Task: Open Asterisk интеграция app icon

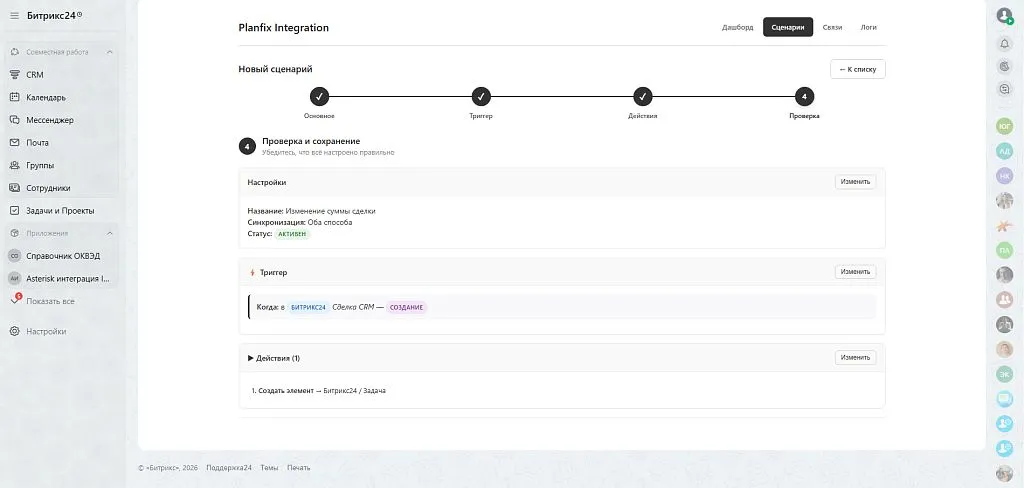Action: [x=14, y=278]
